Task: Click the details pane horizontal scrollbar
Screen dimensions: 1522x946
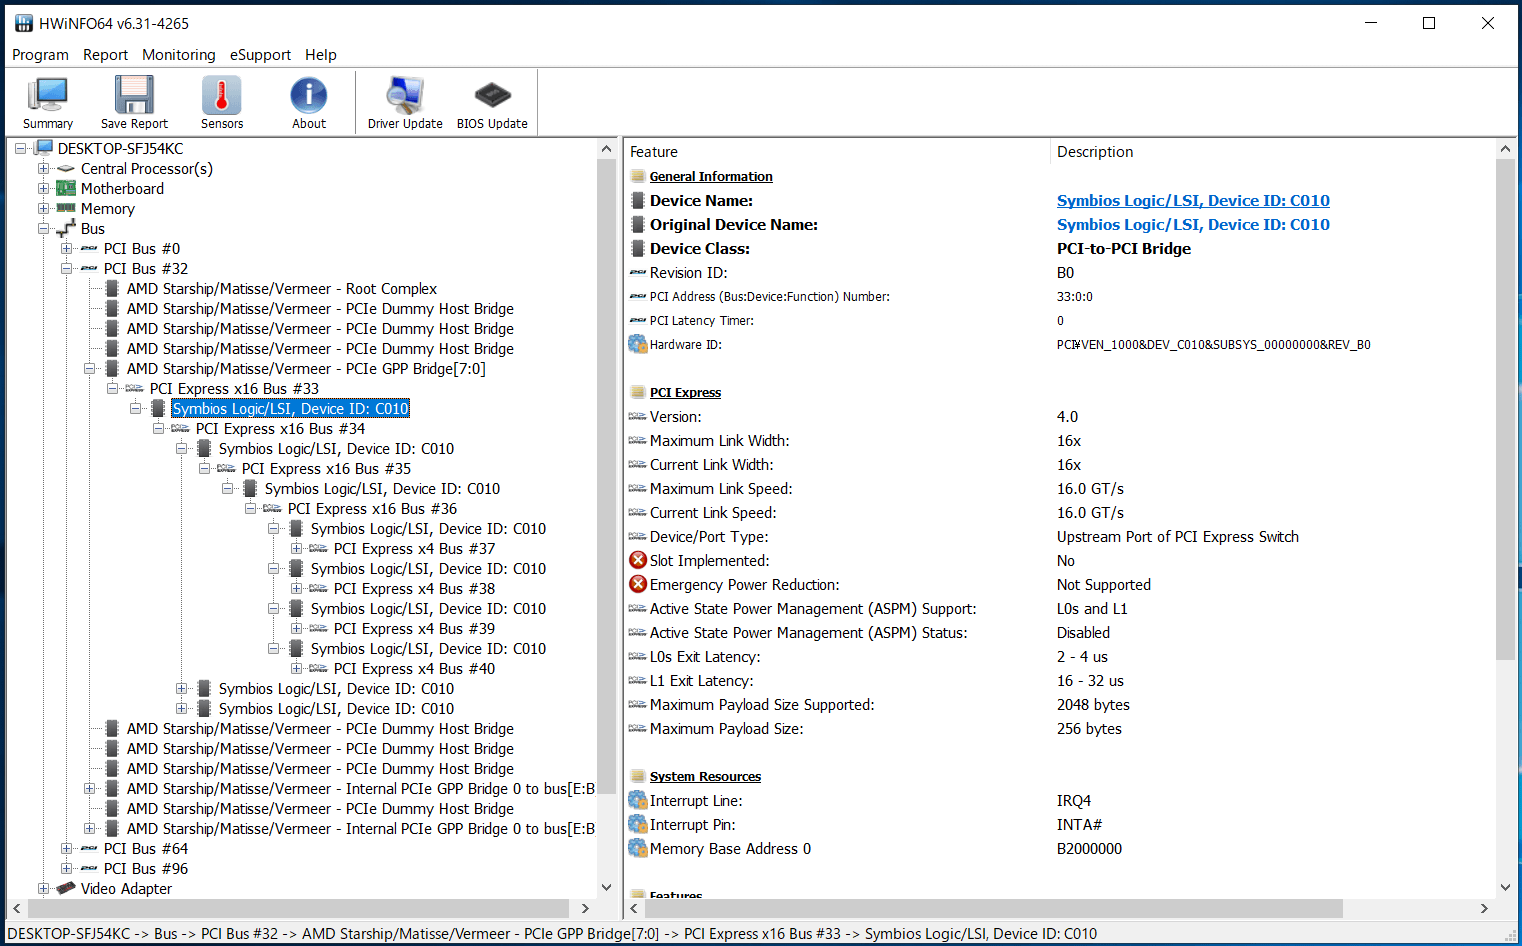Action: pos(992,908)
